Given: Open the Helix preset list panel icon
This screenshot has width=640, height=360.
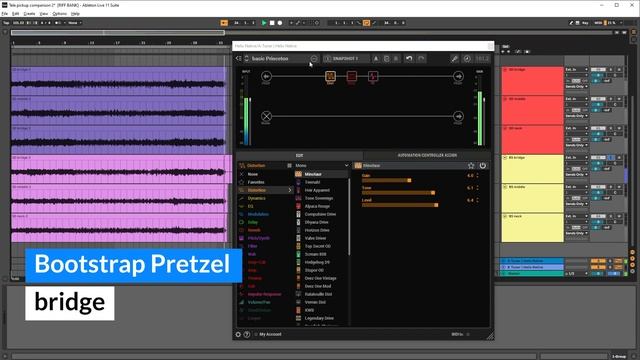Looking at the screenshot, I should [238, 58].
